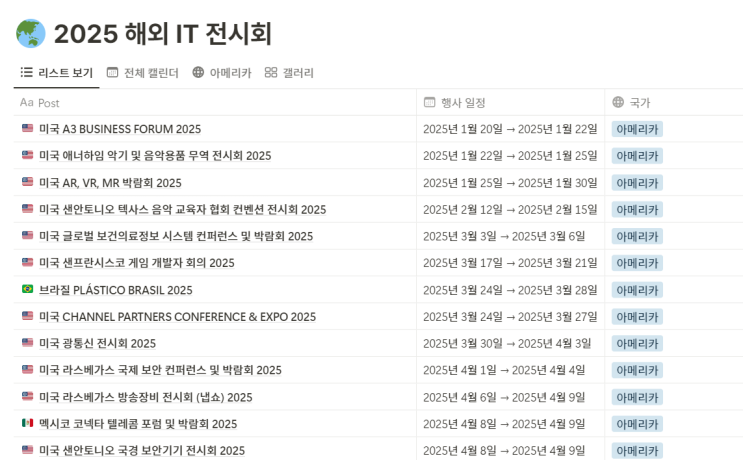
Task: Switch to 리스트 보기 tab
Action: 56,73
